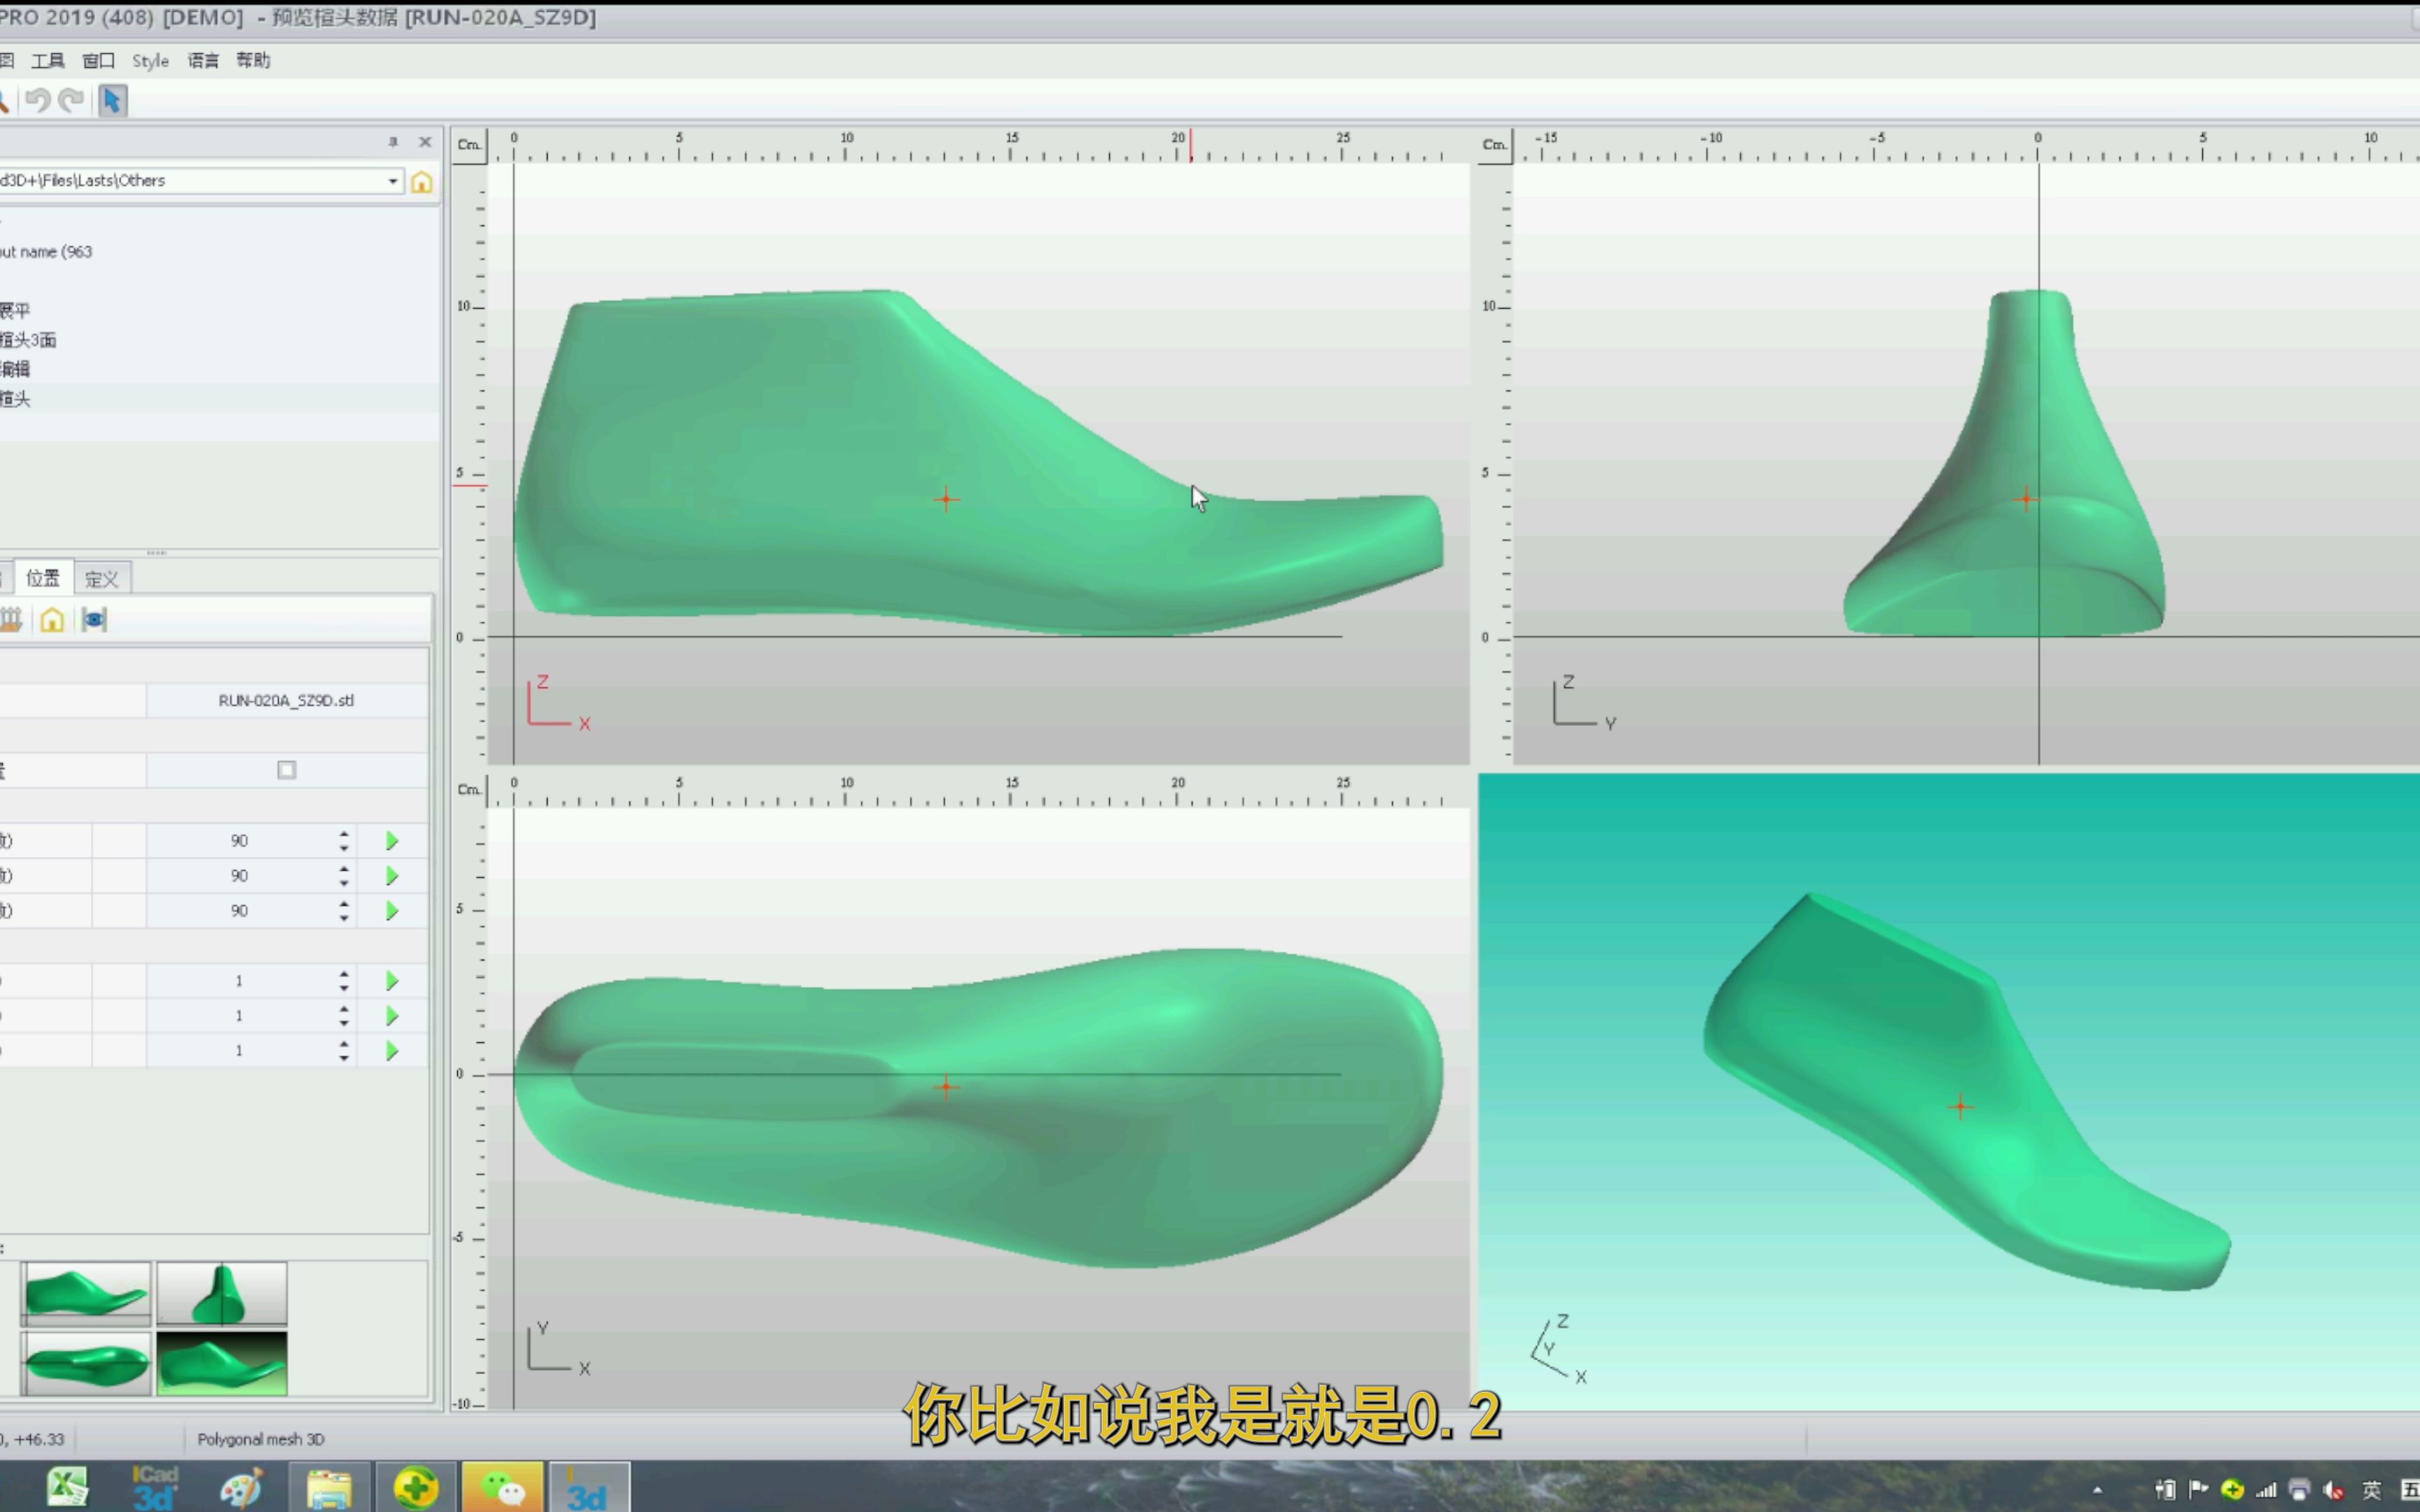Switch to the 位置 tab
This screenshot has width=2420, height=1512.
click(43, 578)
